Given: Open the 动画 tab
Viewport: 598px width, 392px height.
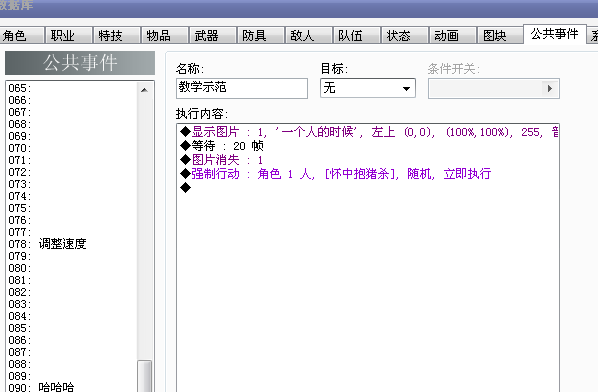Looking at the screenshot, I should click(453, 35).
